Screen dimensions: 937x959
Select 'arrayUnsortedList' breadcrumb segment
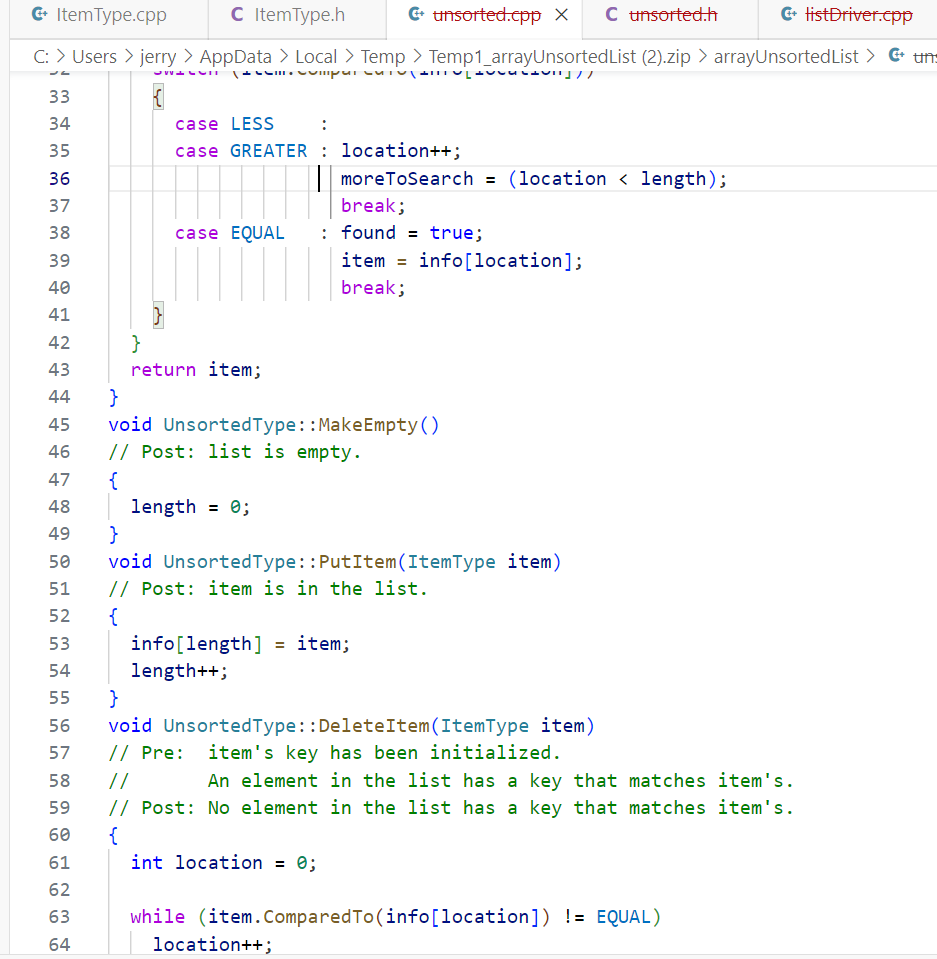point(786,57)
